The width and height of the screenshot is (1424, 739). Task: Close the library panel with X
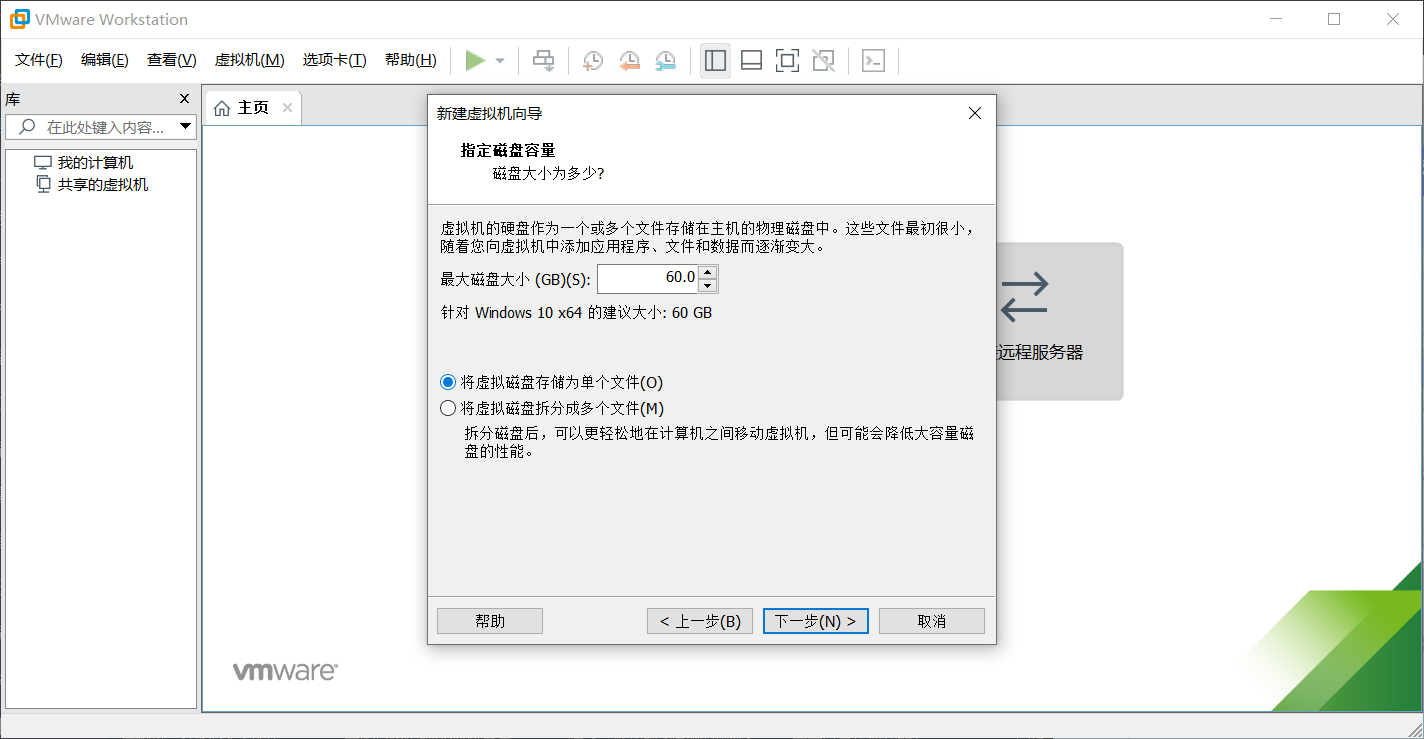point(184,99)
